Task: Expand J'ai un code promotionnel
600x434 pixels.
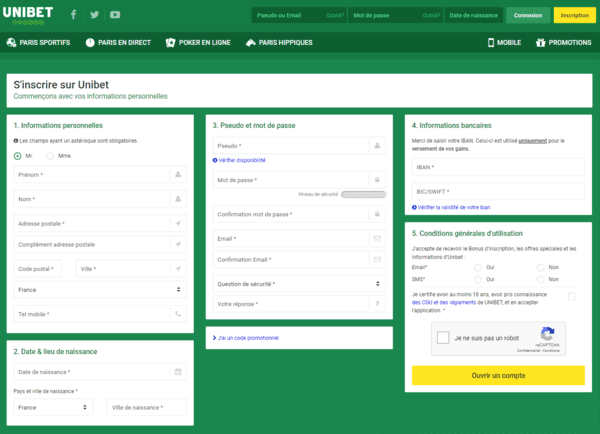Action: pos(246,338)
